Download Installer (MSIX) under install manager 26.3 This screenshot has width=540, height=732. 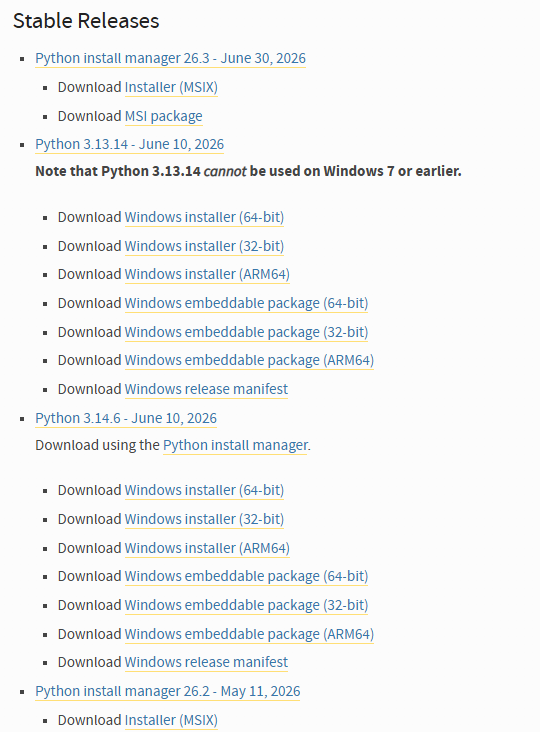[x=171, y=87]
